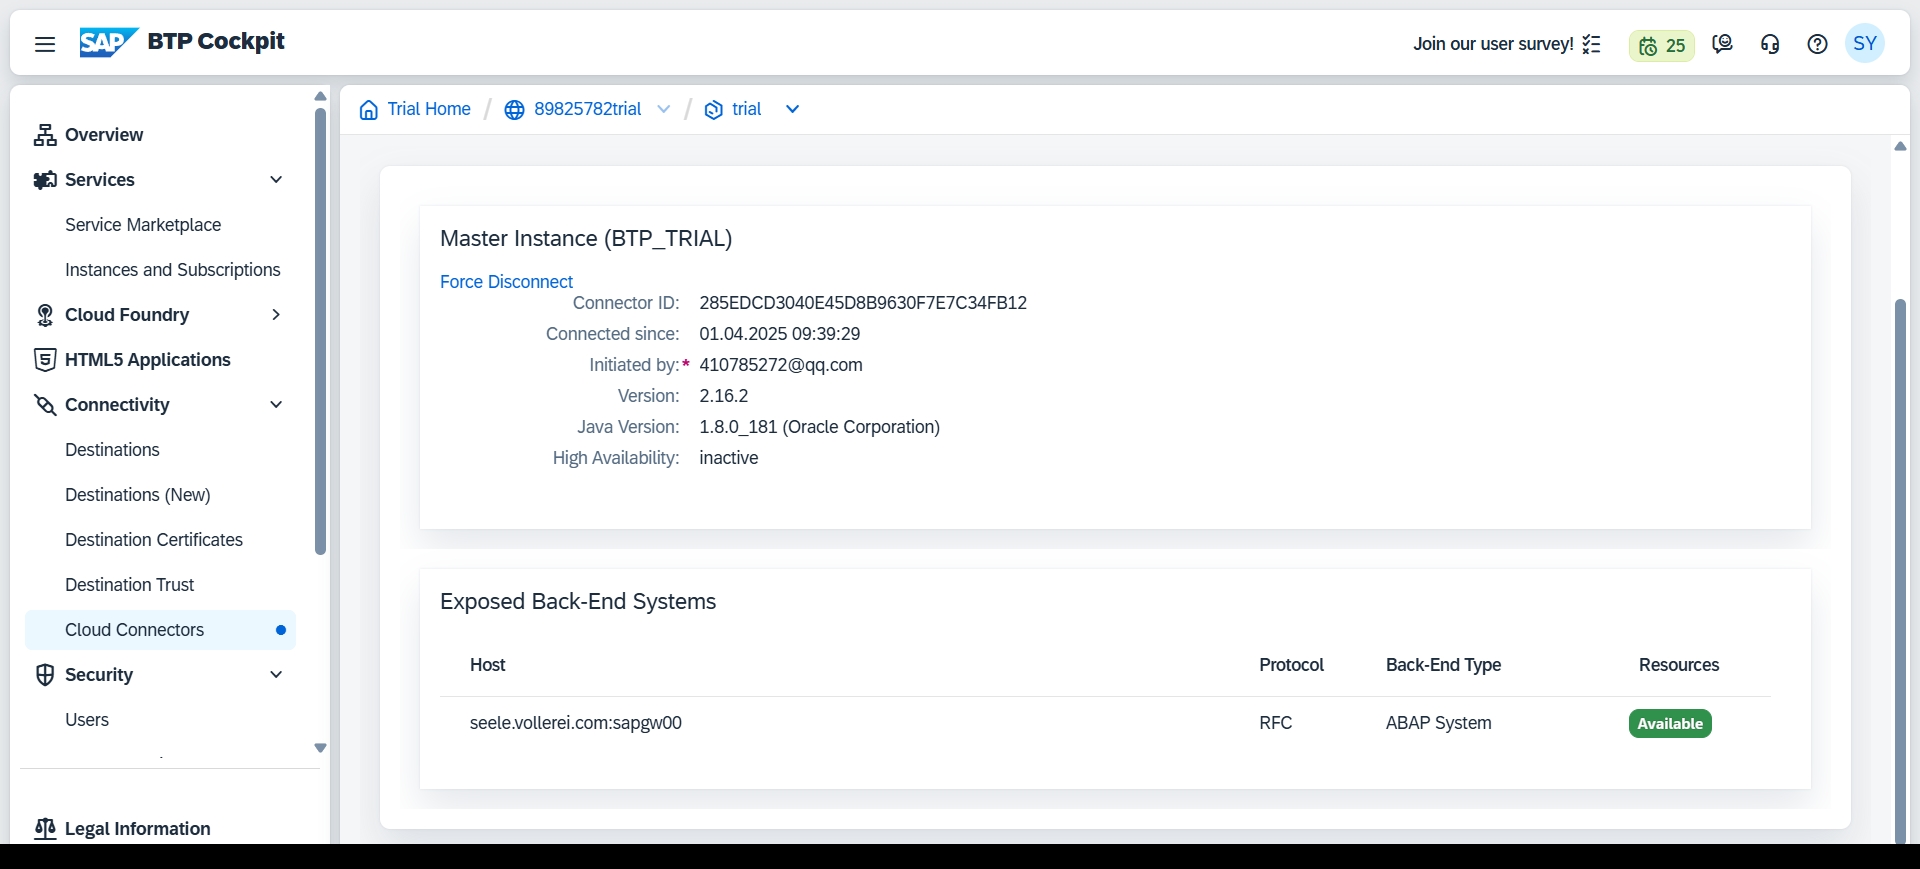This screenshot has height=869, width=1920.
Task: Click the Legal Information scales icon
Action: (x=45, y=829)
